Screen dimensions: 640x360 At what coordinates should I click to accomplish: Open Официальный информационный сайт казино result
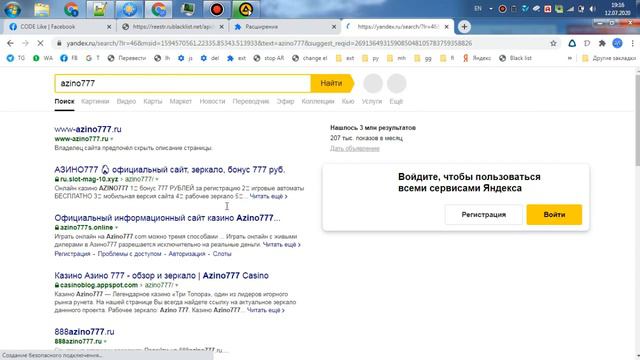(167, 218)
